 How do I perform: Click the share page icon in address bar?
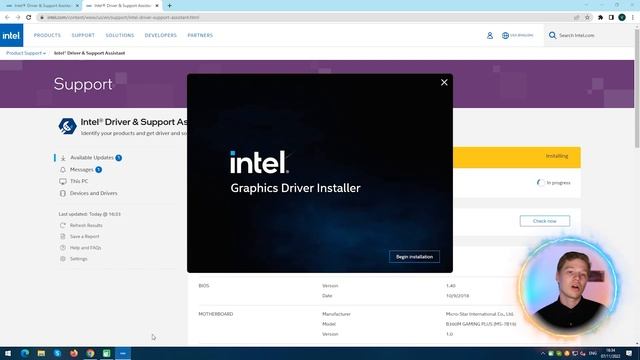tap(577, 18)
